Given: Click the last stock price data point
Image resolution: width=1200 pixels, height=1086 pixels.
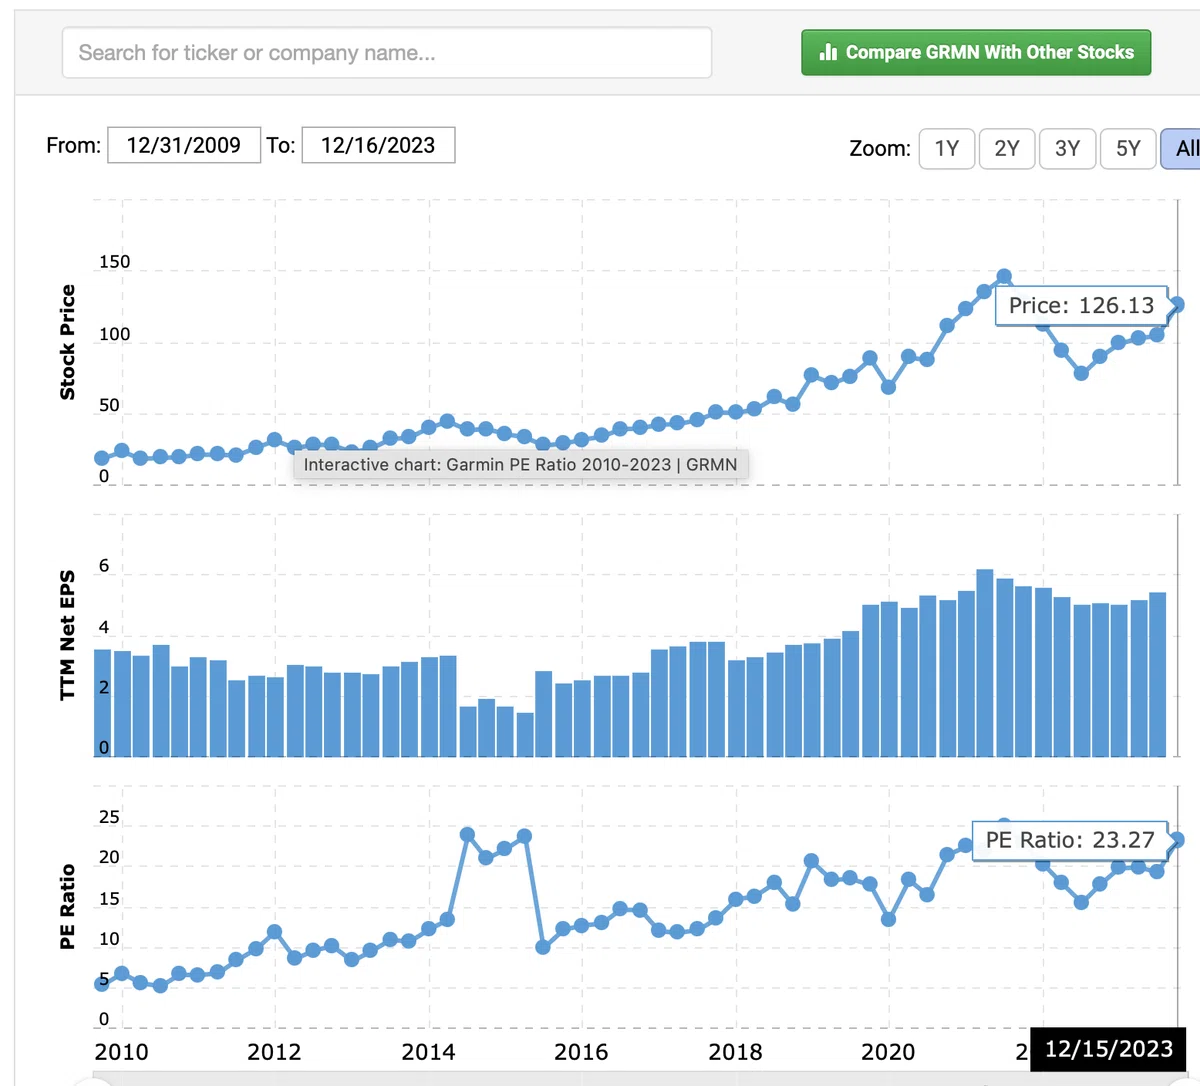Looking at the screenshot, I should click(x=1177, y=304).
